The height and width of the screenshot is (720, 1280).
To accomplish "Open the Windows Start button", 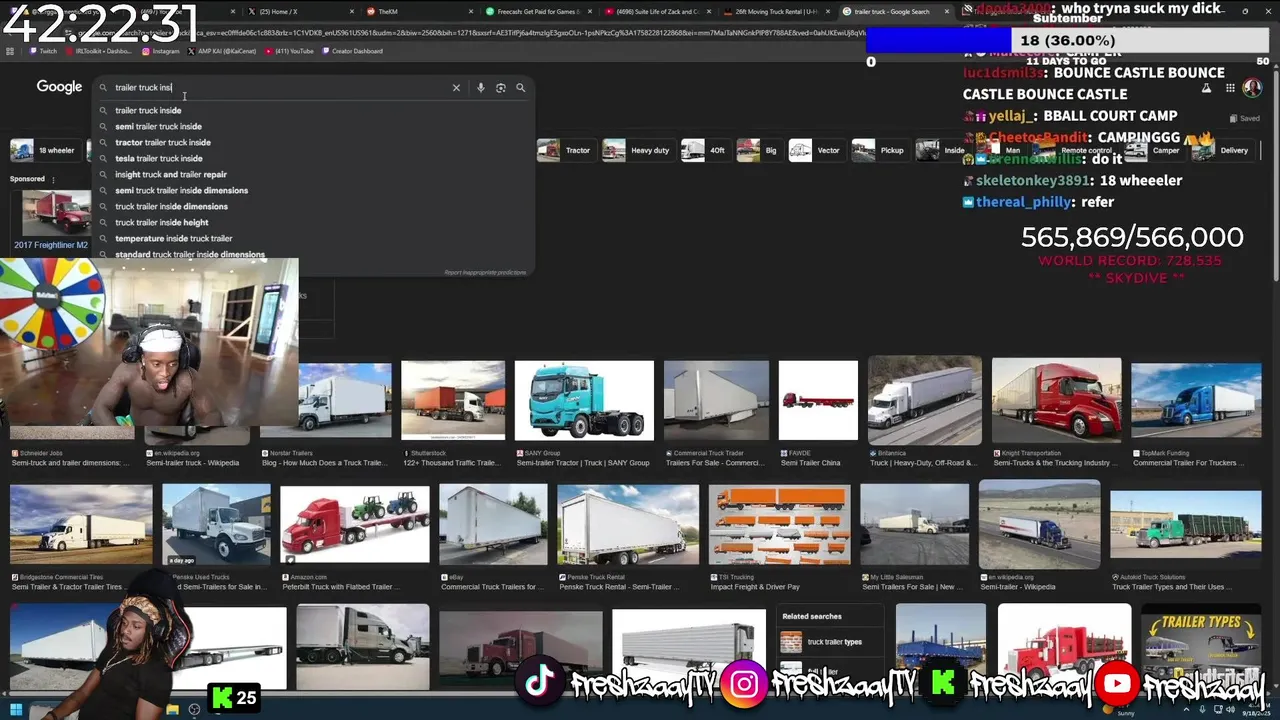I will click(16, 710).
